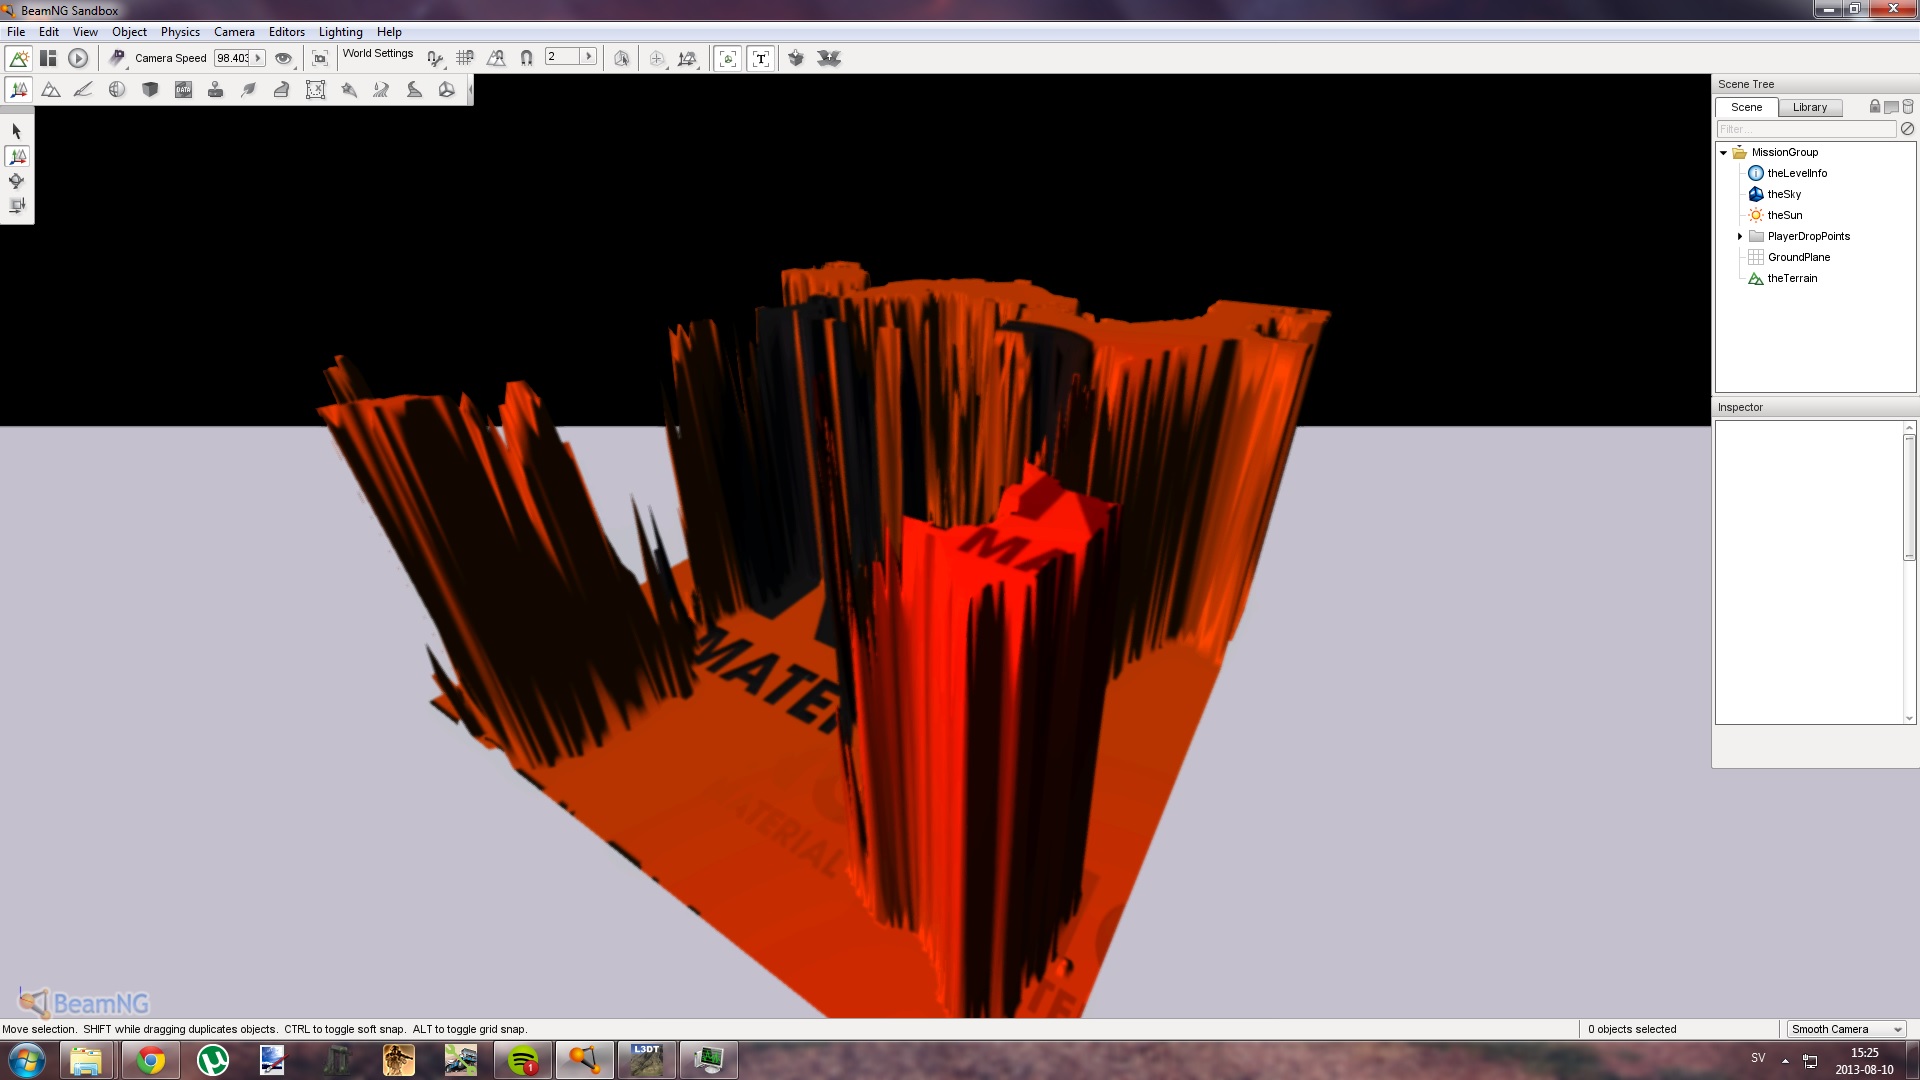Delete selection with trash can icon
The width and height of the screenshot is (1920, 1080).
1908,107
